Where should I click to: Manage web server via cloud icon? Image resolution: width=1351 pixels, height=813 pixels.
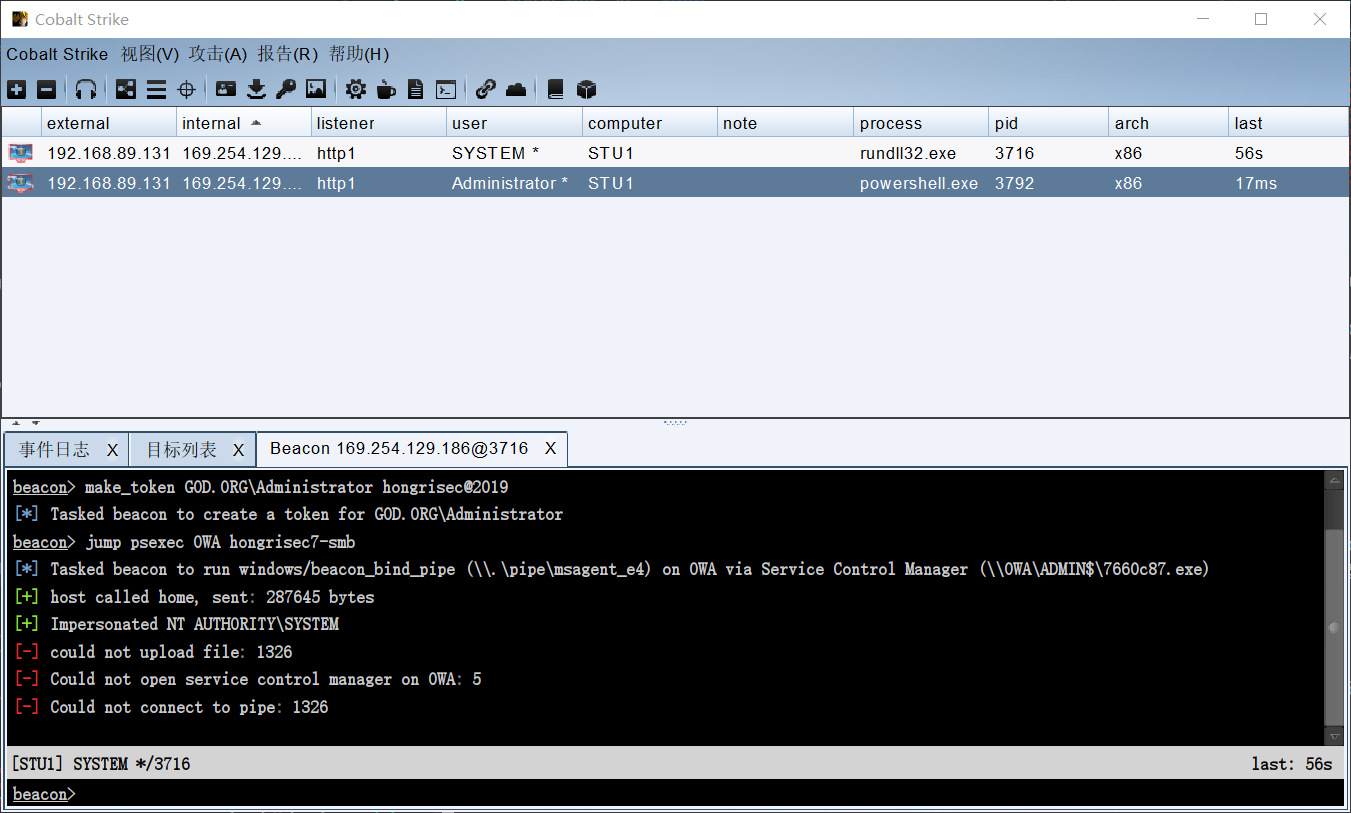516,90
